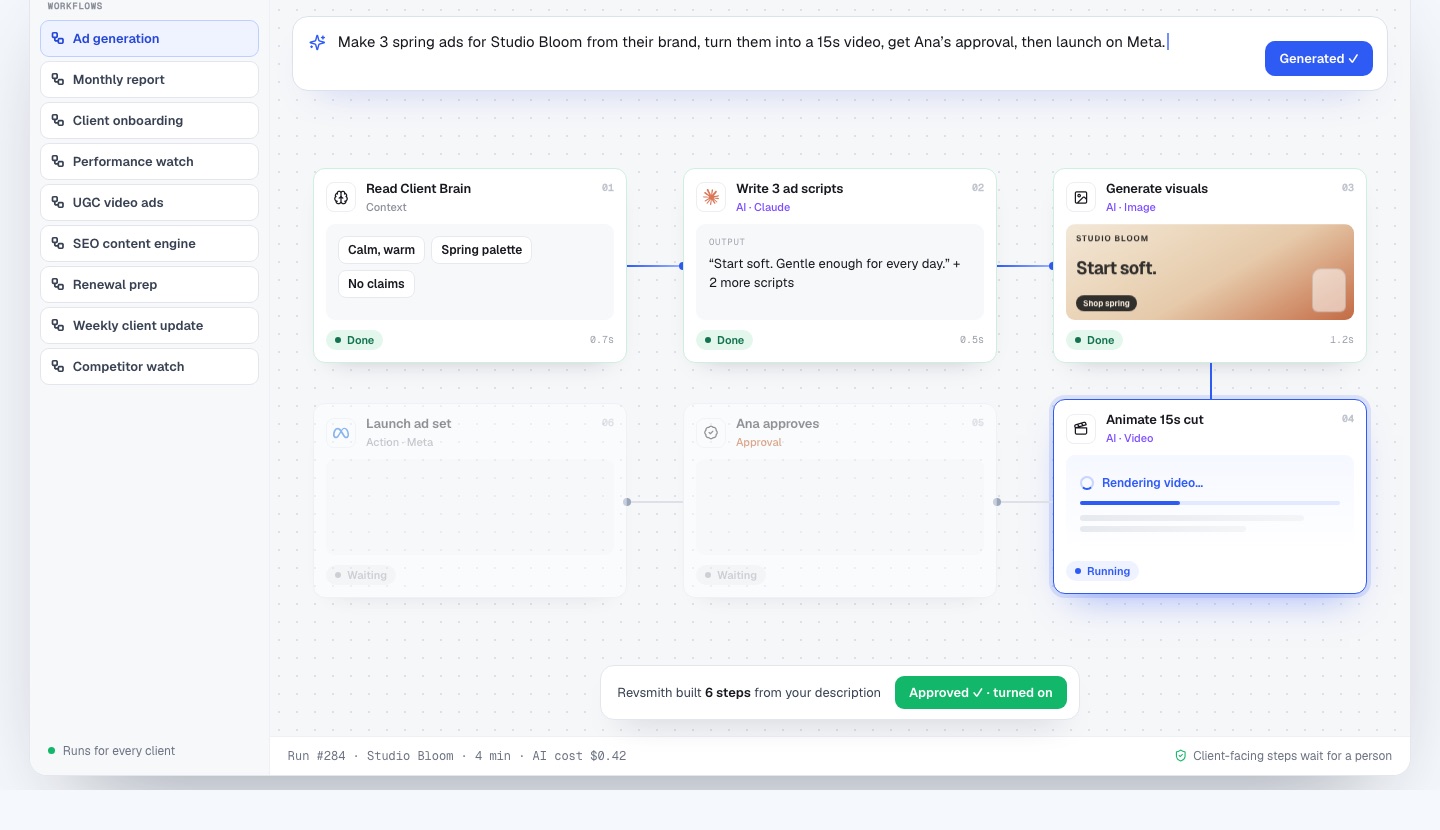Image resolution: width=1440 pixels, height=830 pixels.
Task: Click Client-facing steps wait for a person
Action: (x=1292, y=756)
